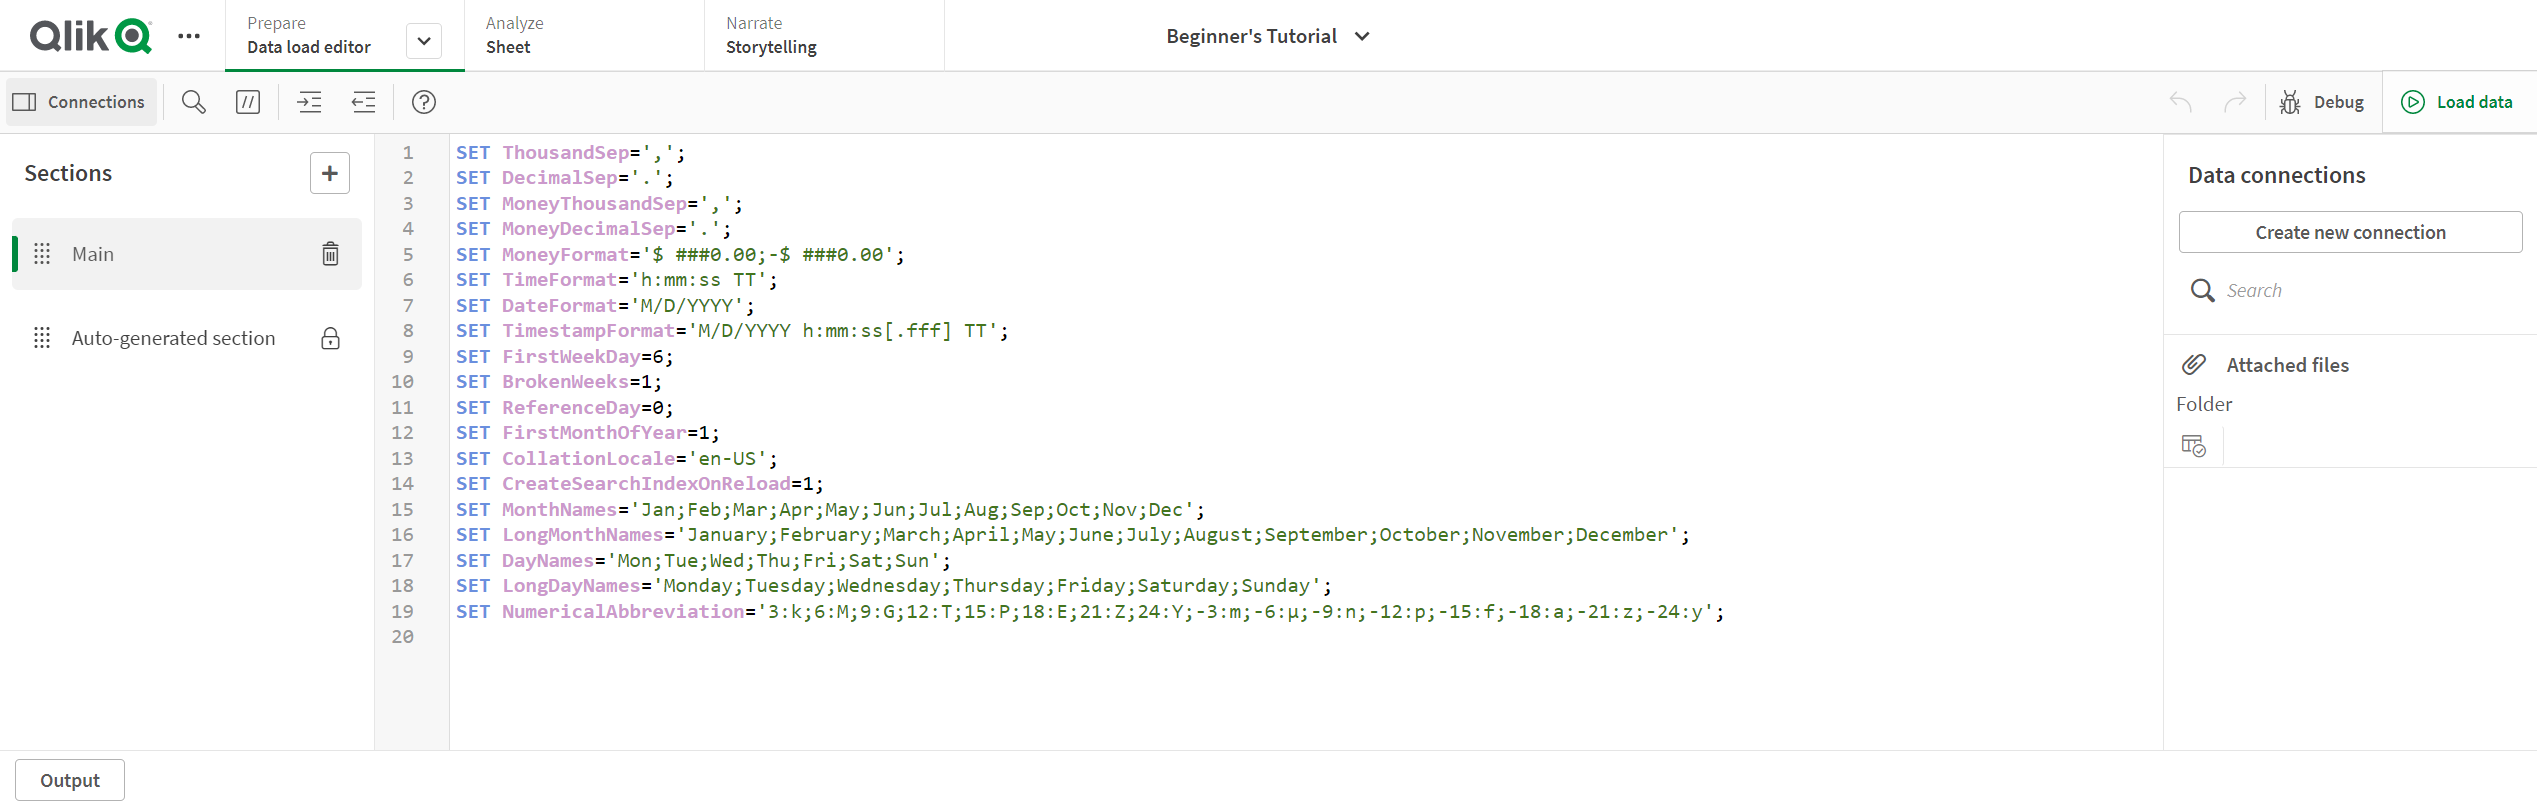This screenshot has height=809, width=2537.
Task: Select the Main section
Action: (187, 254)
